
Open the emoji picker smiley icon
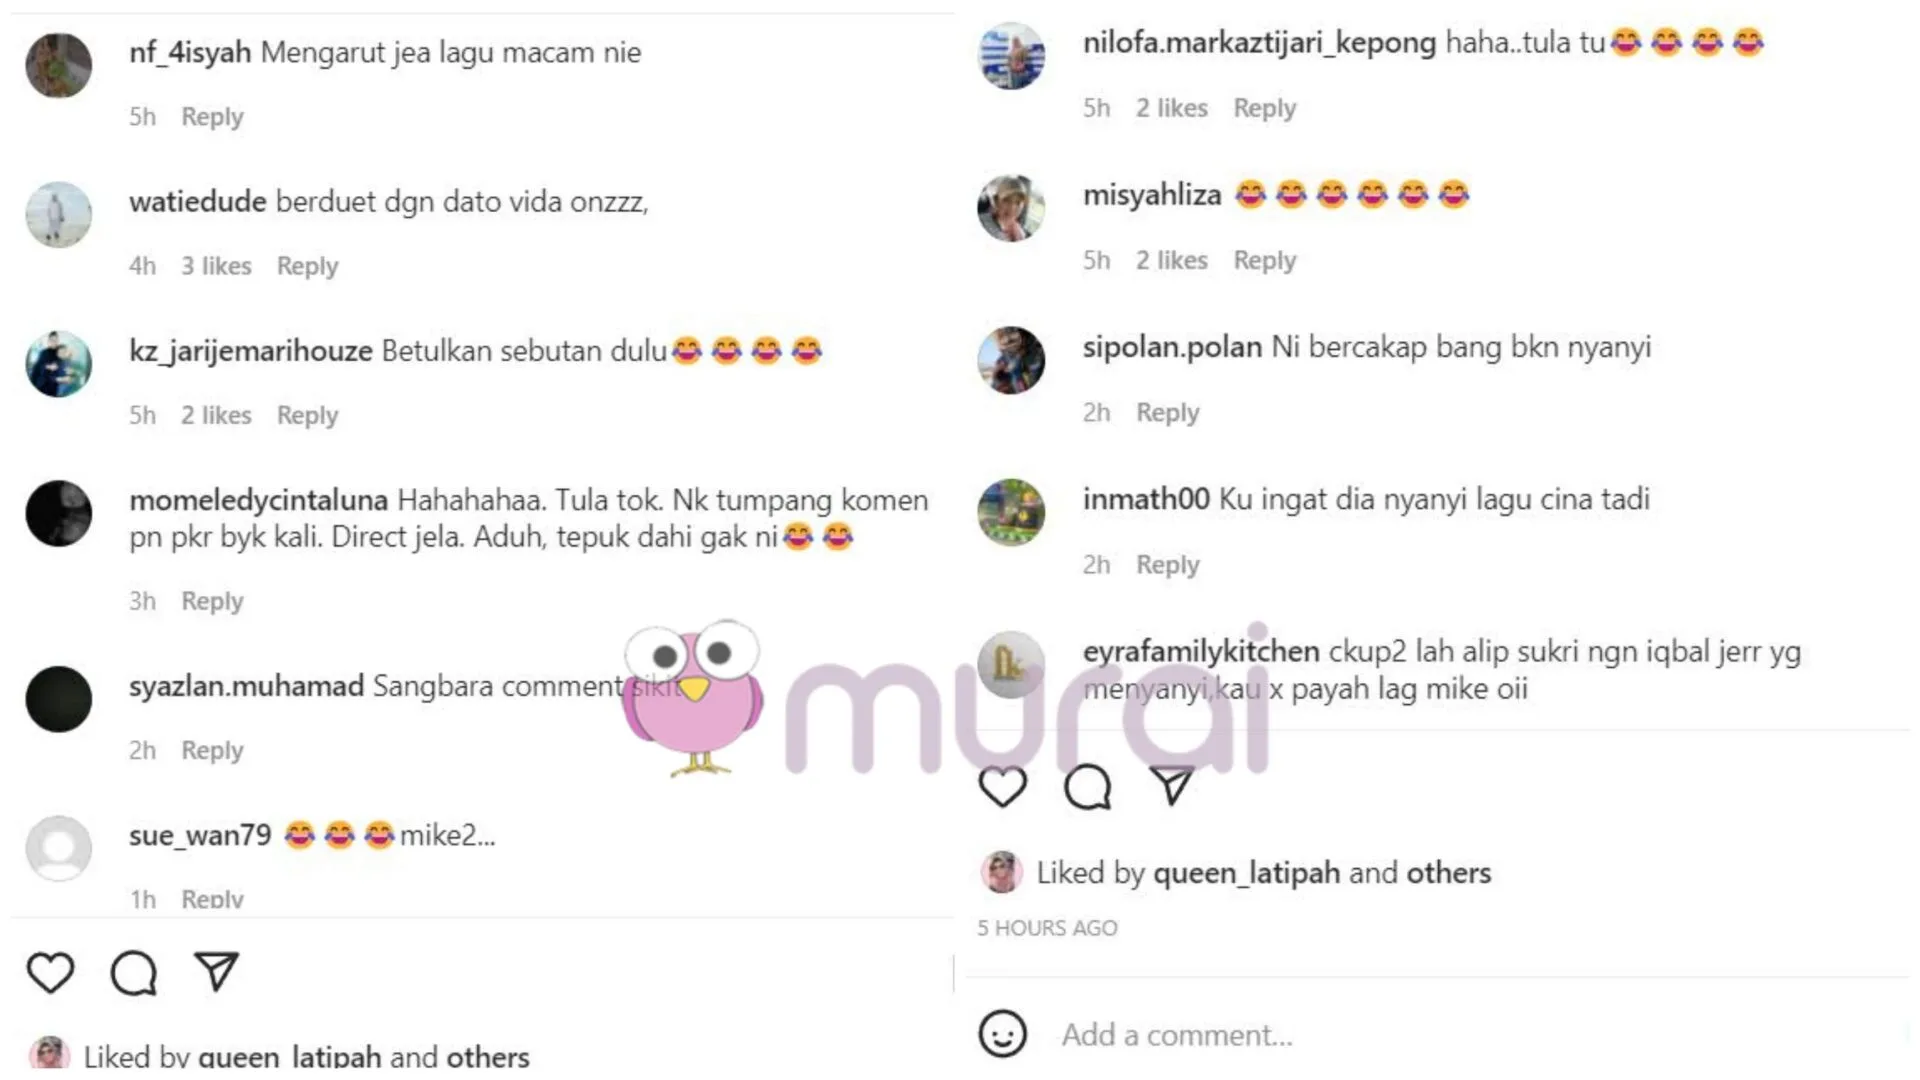pyautogui.click(x=1002, y=1034)
